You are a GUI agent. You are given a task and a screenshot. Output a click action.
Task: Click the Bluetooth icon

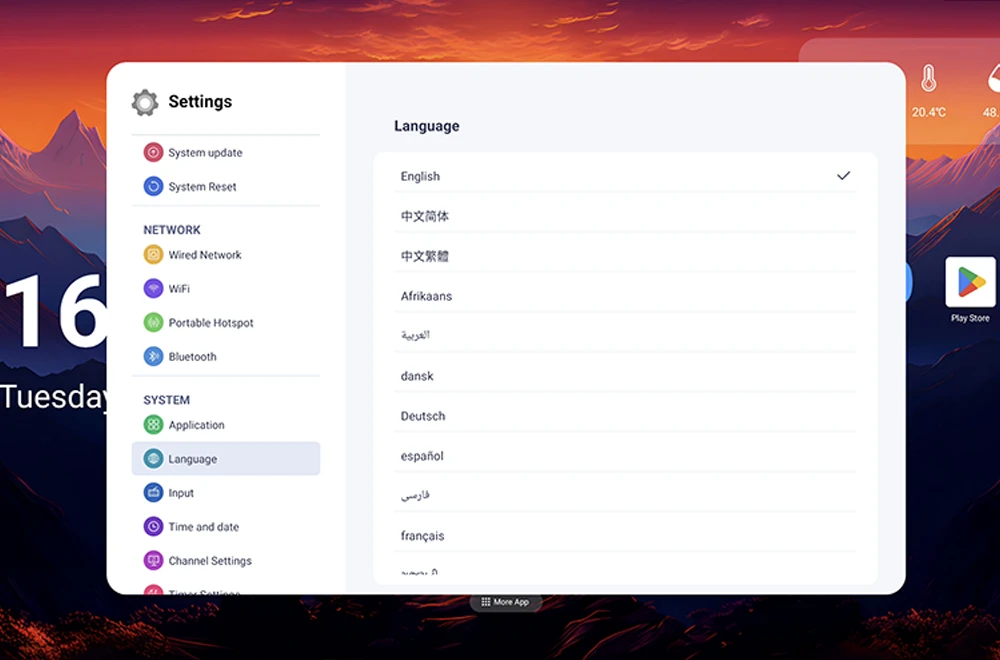pyautogui.click(x=153, y=356)
